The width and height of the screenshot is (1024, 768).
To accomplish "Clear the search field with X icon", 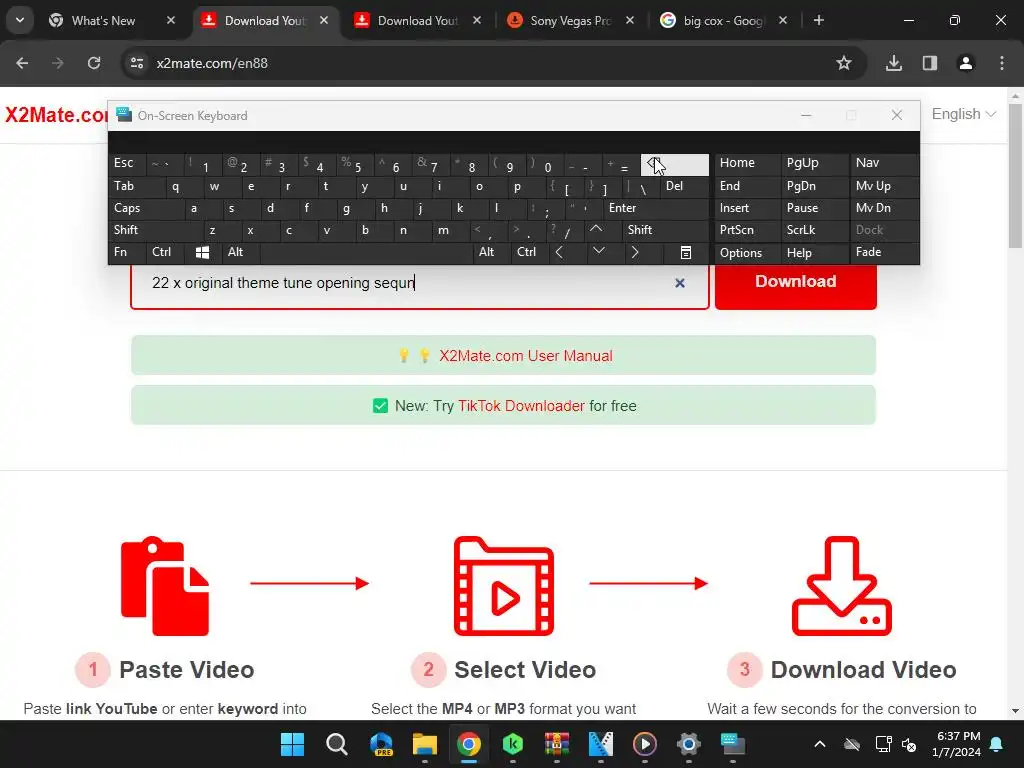I will (x=680, y=283).
